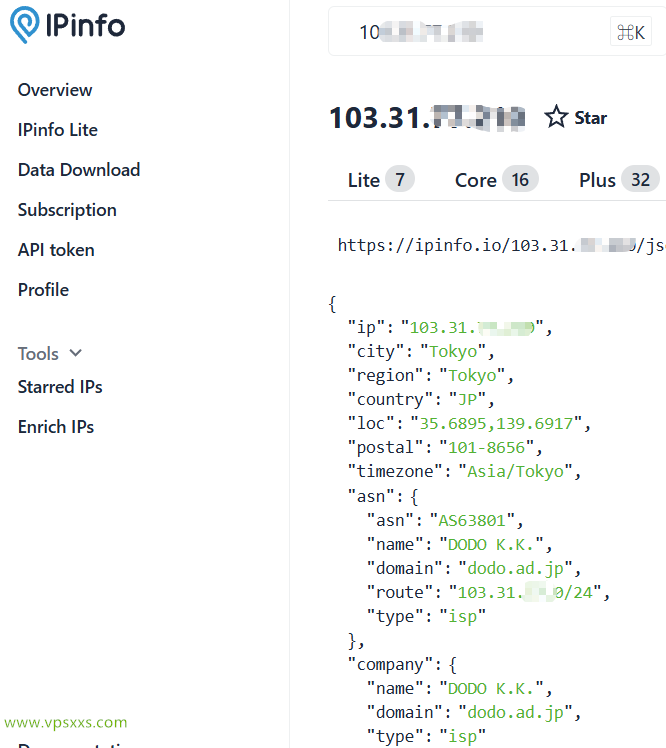Click the Plus count badge 32
The width and height of the screenshot is (666, 748).
[640, 179]
